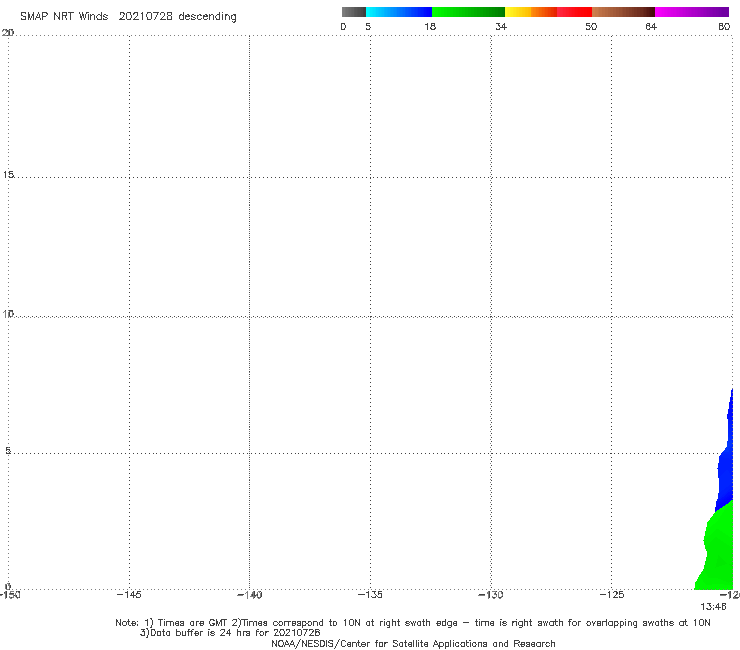Click the latitude axis label '10'

click(8, 314)
